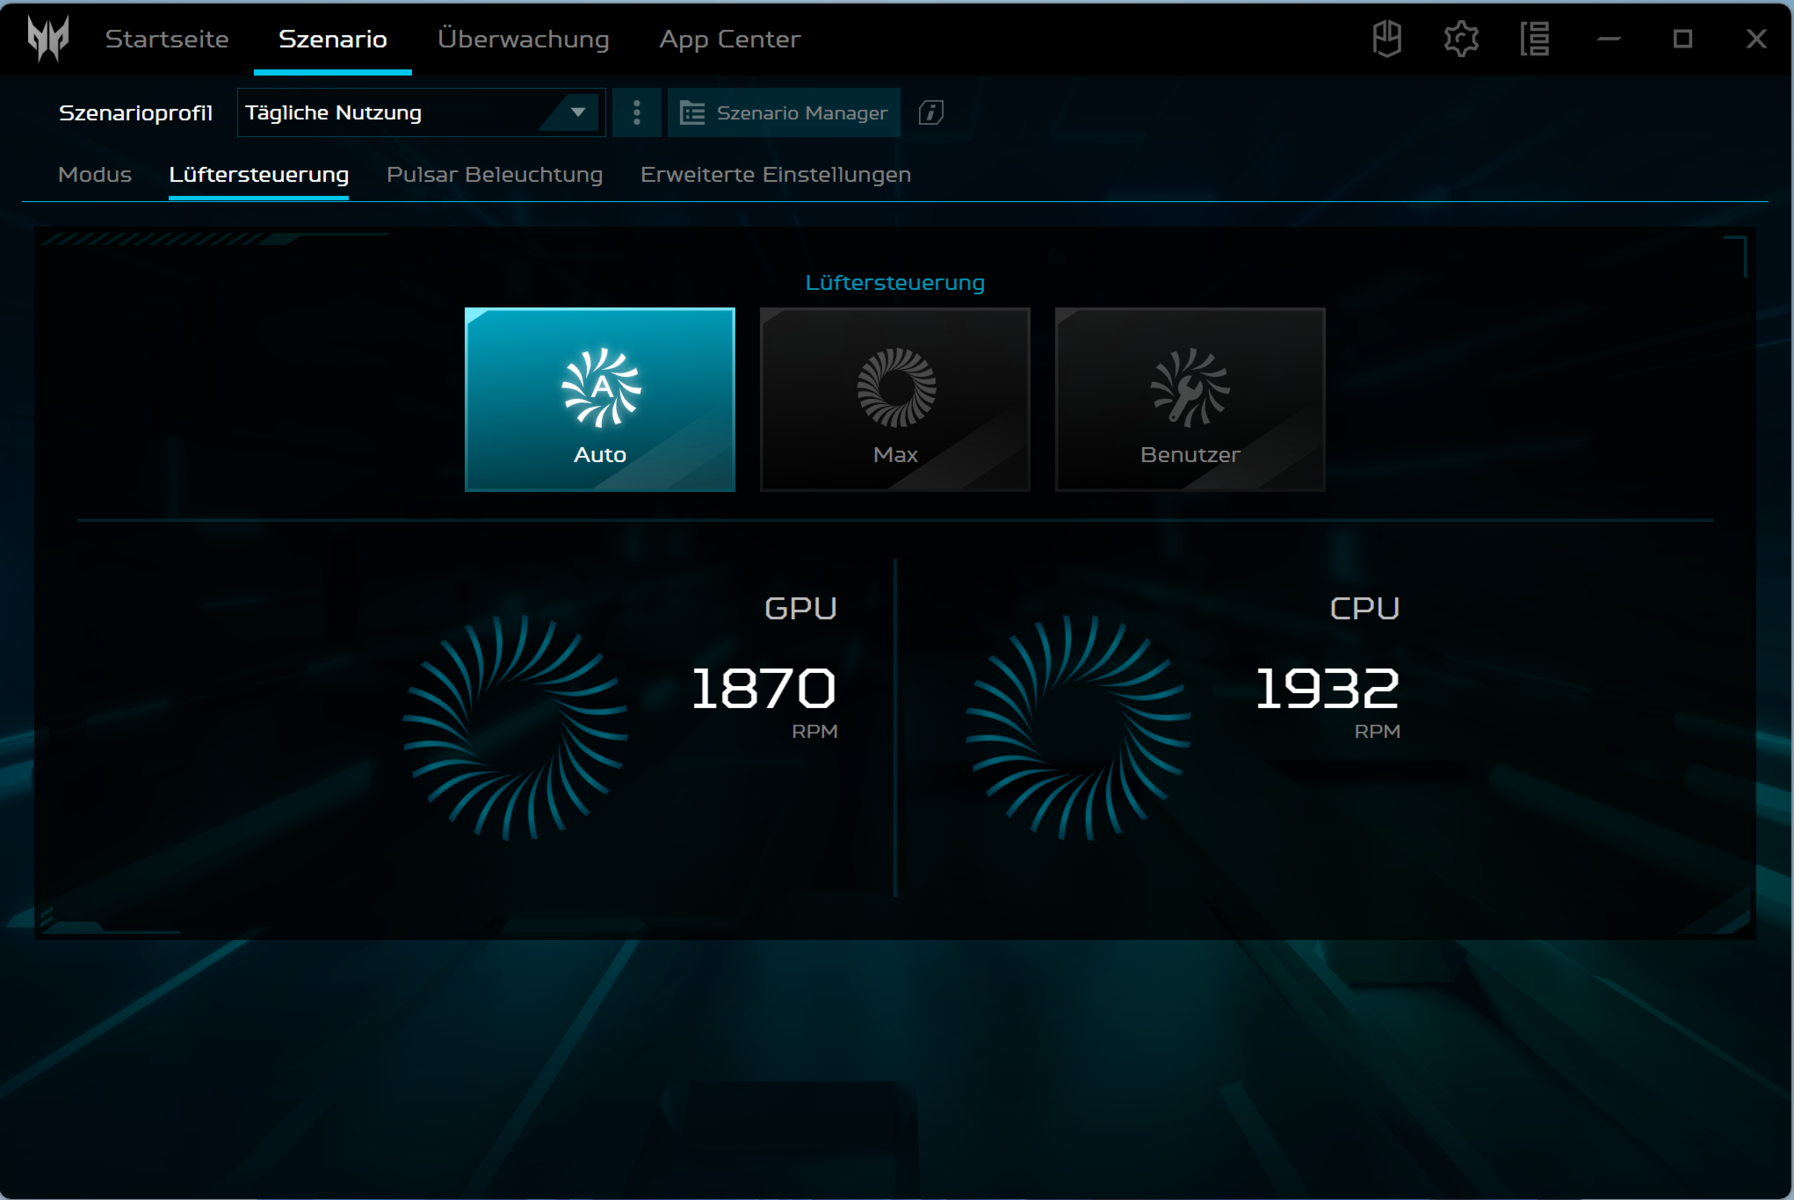
Task: Open settings via the gear icon
Action: click(1461, 39)
